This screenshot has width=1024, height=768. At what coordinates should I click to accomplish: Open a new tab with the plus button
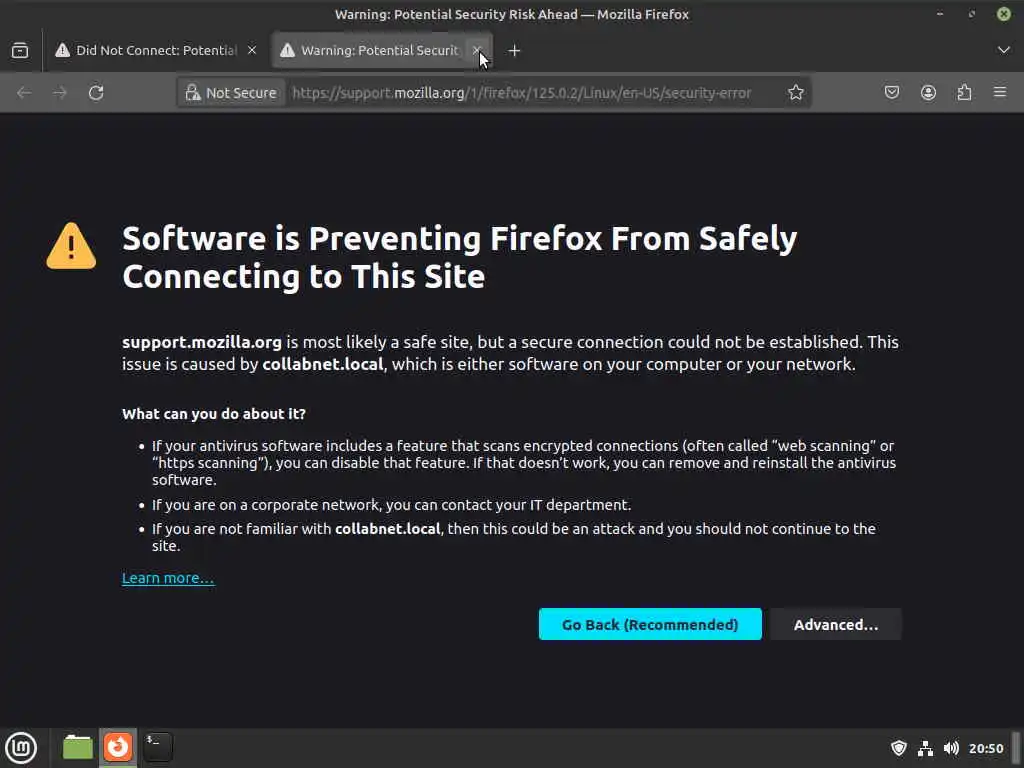[514, 50]
